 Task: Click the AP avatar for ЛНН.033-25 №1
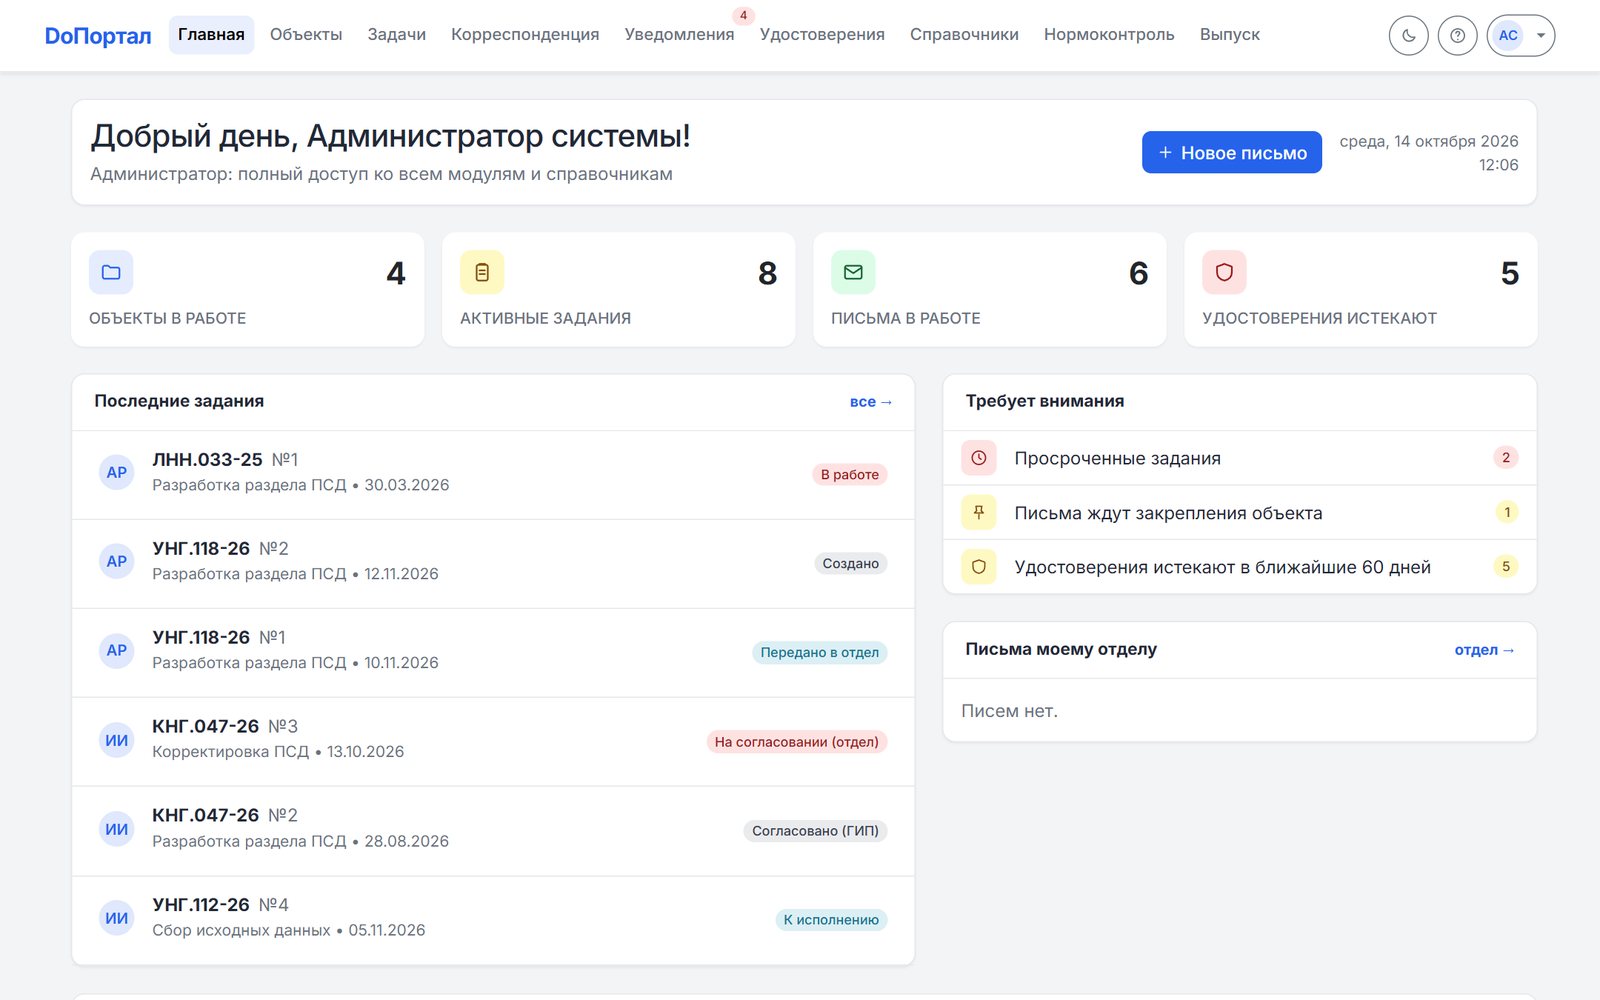(117, 472)
